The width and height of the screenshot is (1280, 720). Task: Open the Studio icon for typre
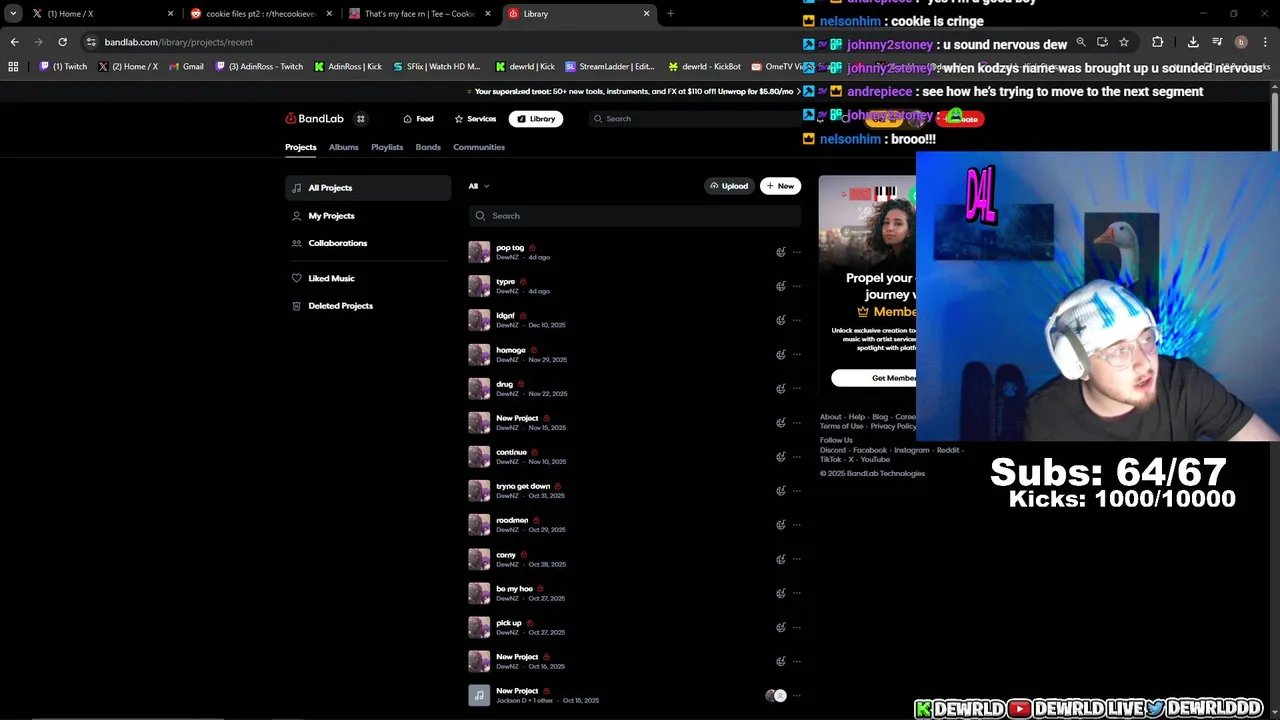[x=781, y=286]
